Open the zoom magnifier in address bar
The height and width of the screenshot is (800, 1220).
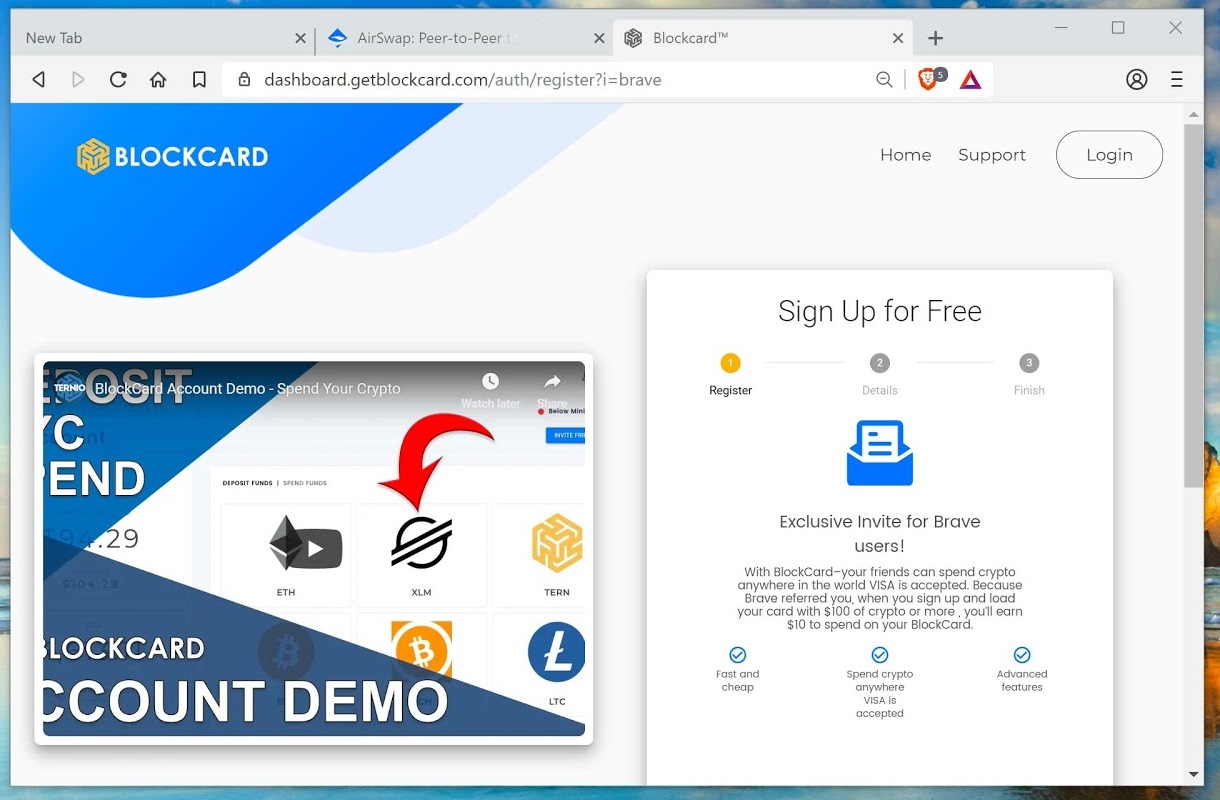pyautogui.click(x=884, y=80)
